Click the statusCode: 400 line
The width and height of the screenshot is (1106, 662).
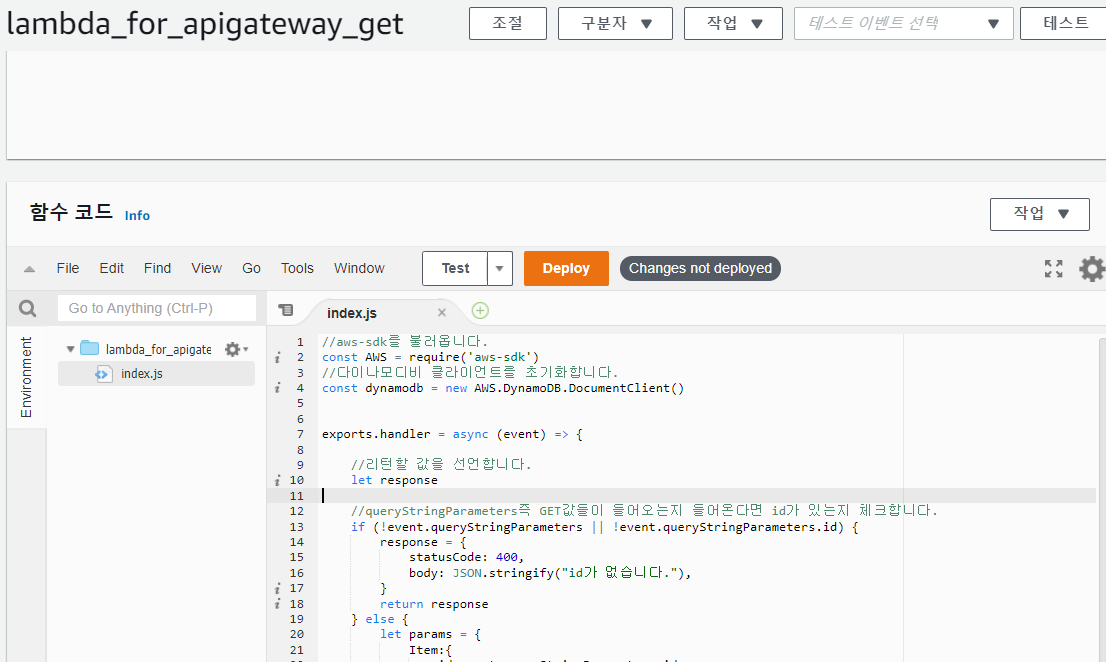[466, 557]
